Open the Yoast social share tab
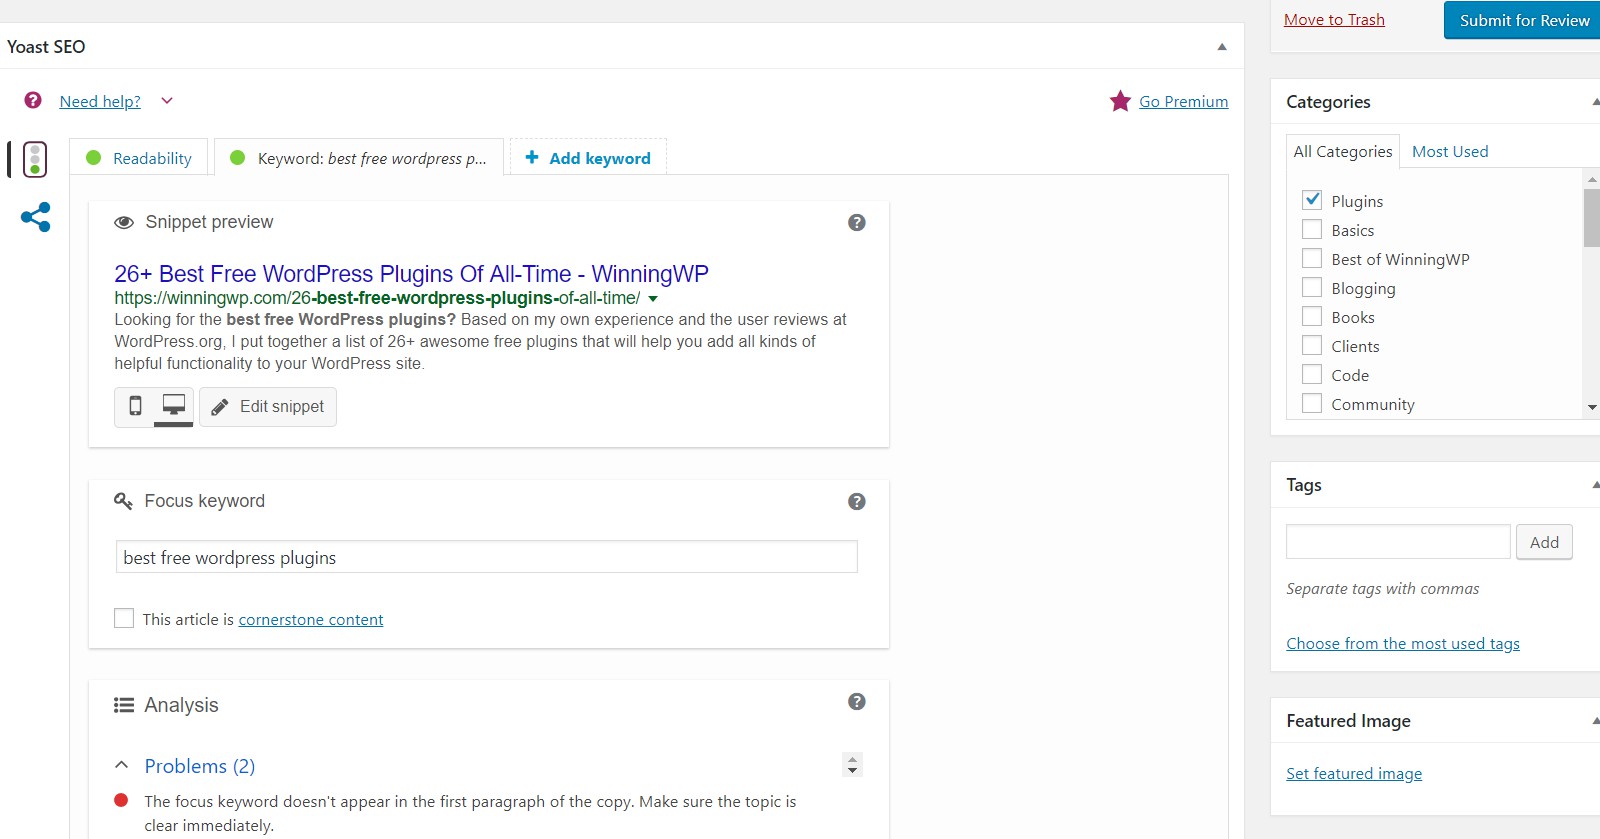 36,217
